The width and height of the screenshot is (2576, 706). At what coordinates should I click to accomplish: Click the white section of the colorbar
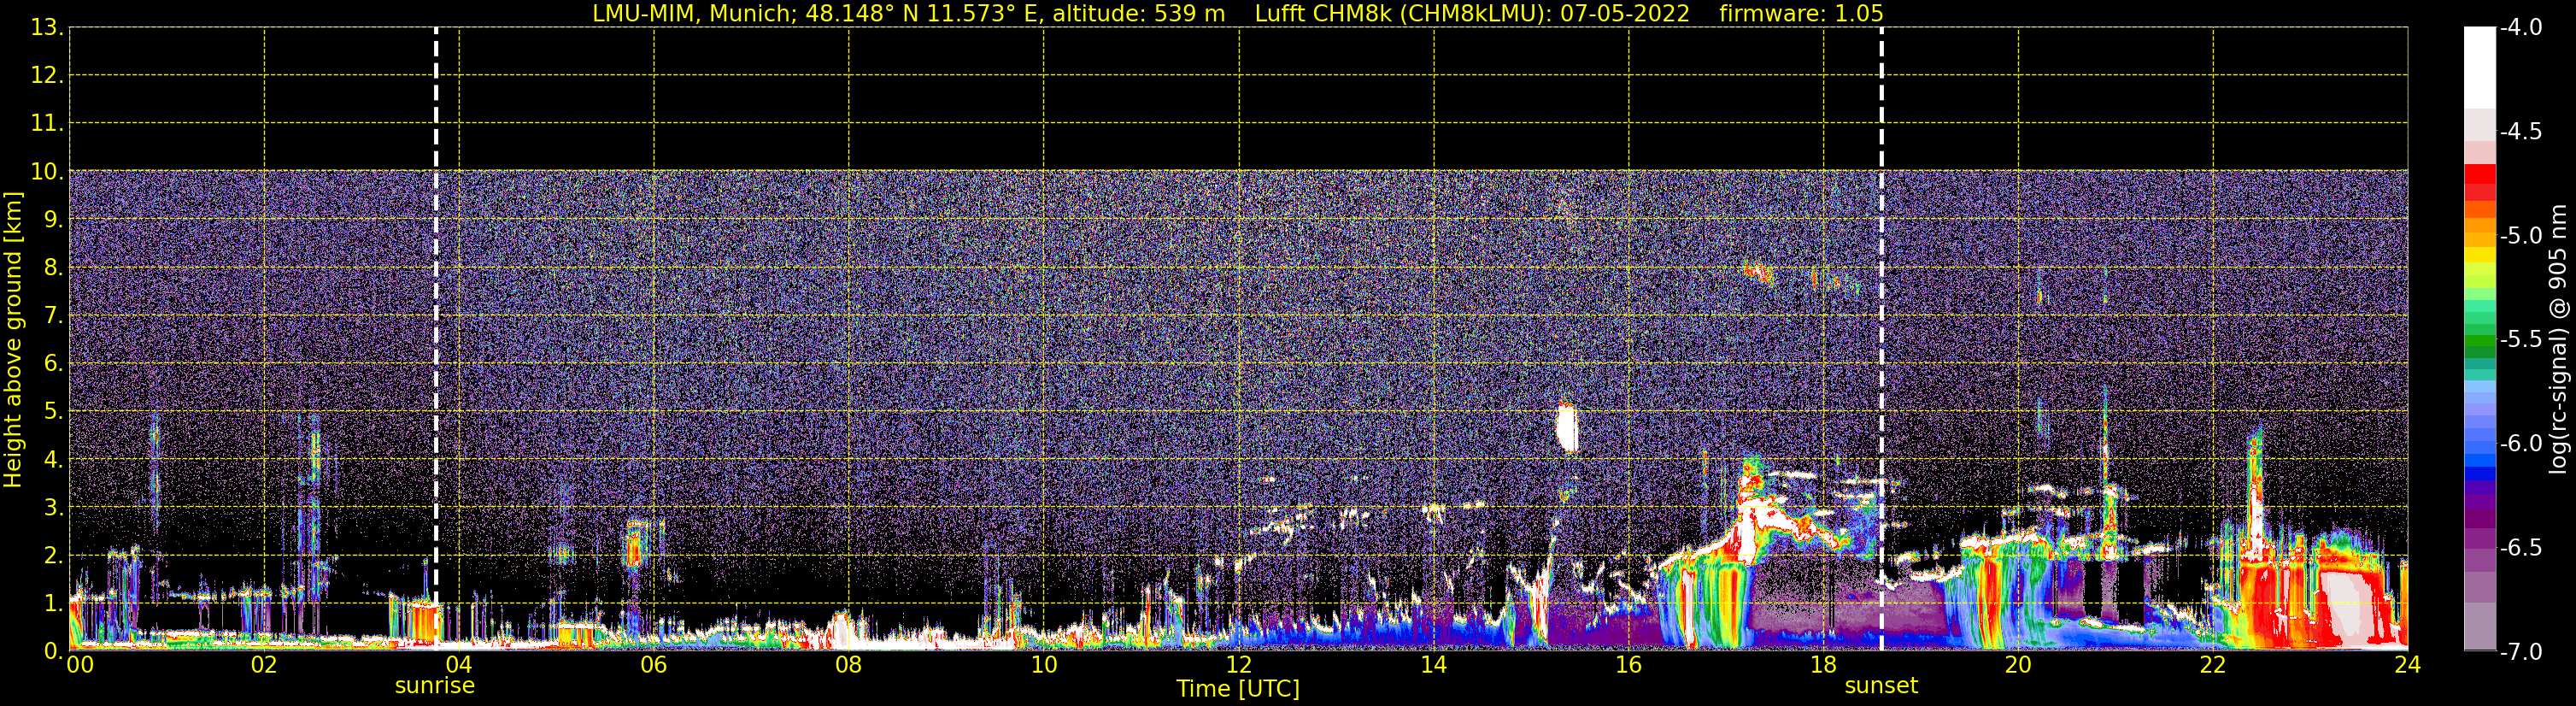[x=2479, y=68]
